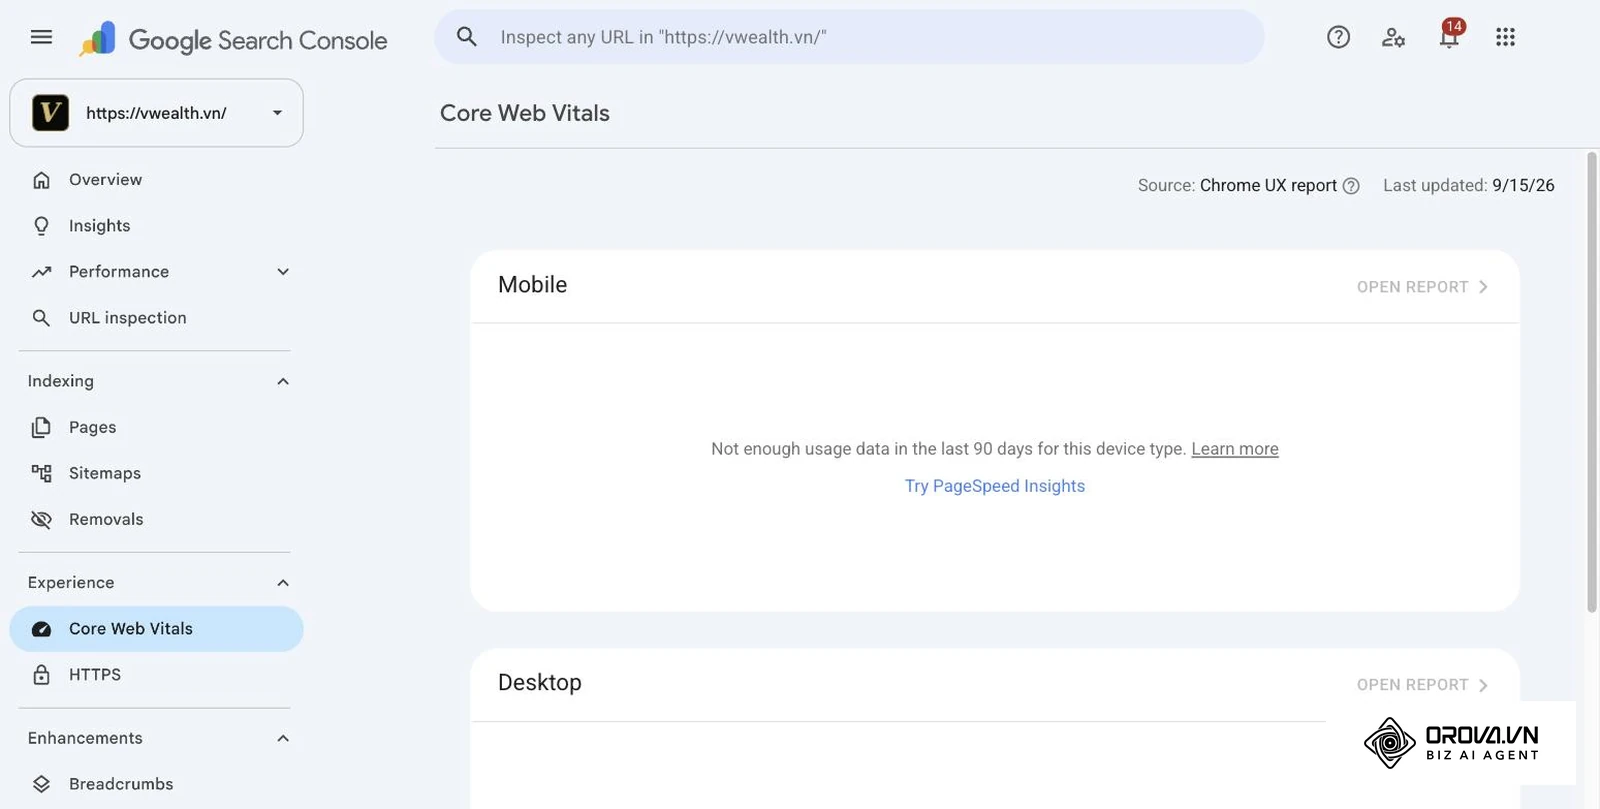Open the Google apps grid

[x=1505, y=37]
